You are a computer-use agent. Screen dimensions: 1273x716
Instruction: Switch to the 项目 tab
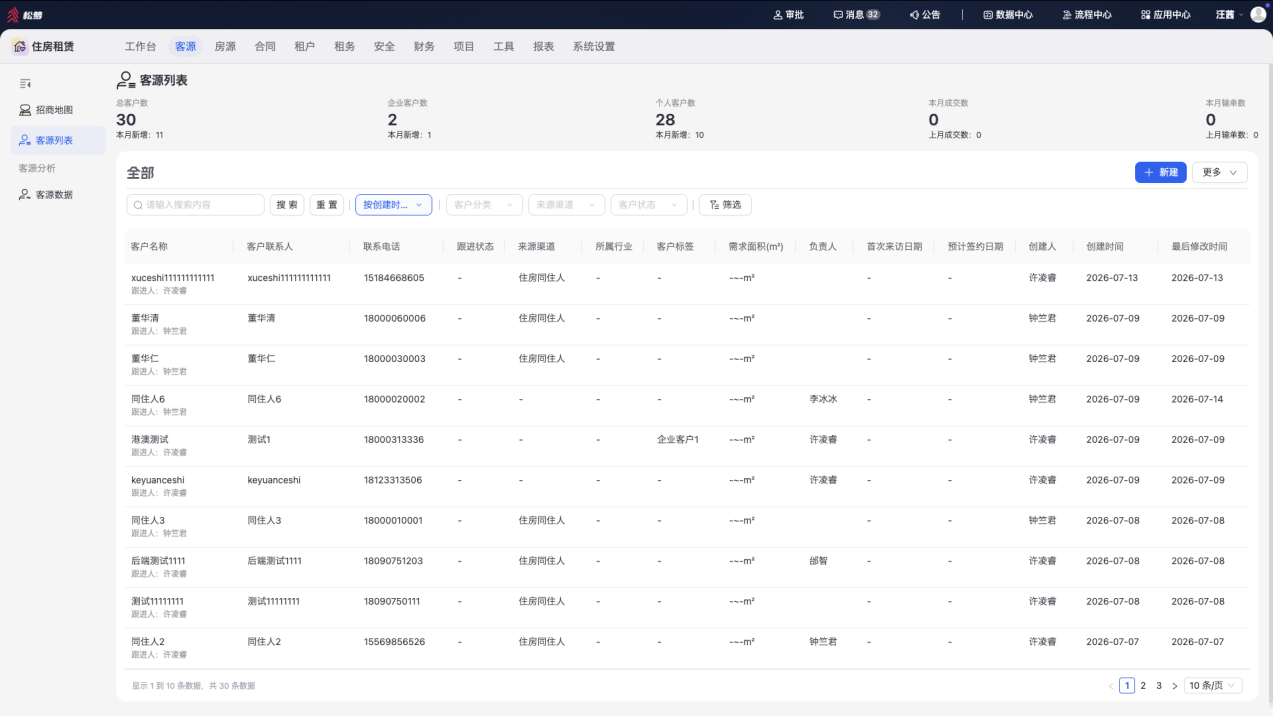coord(464,46)
